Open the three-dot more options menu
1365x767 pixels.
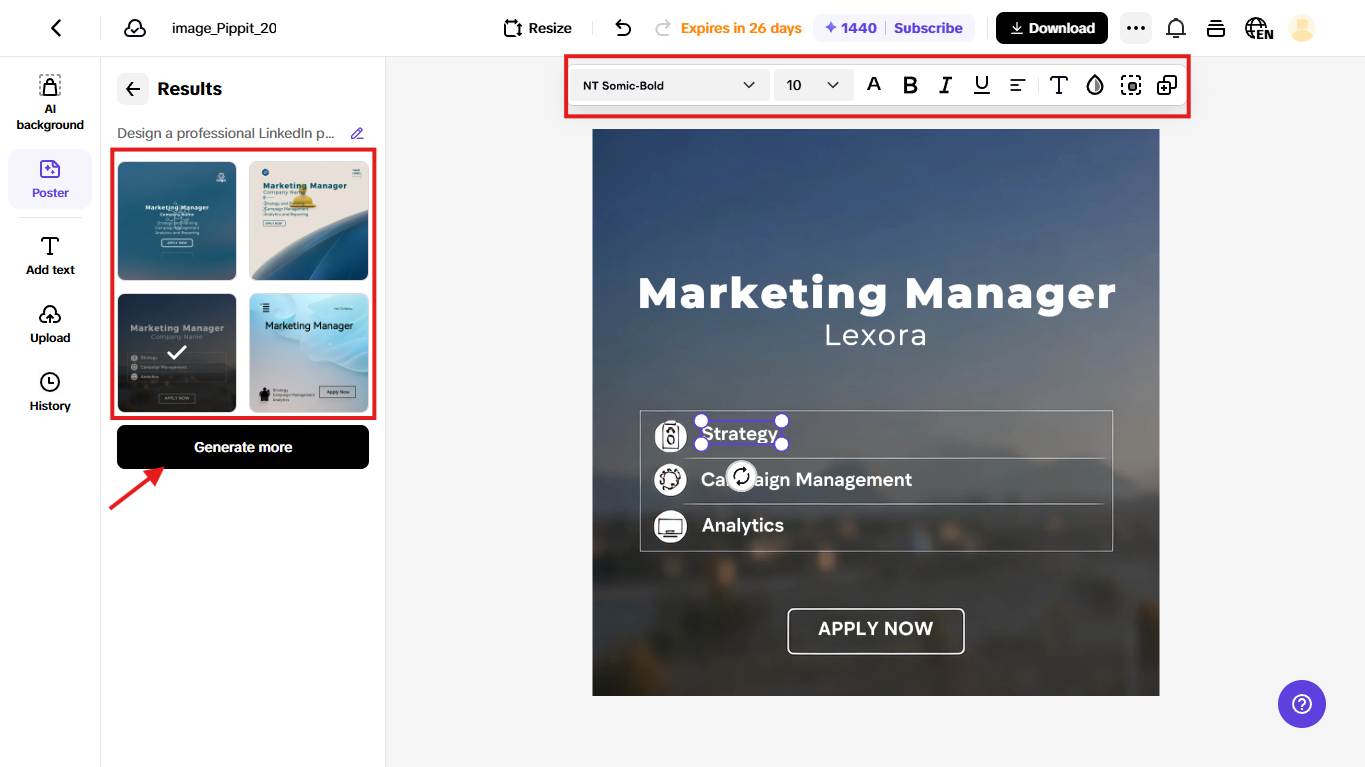coord(1135,28)
